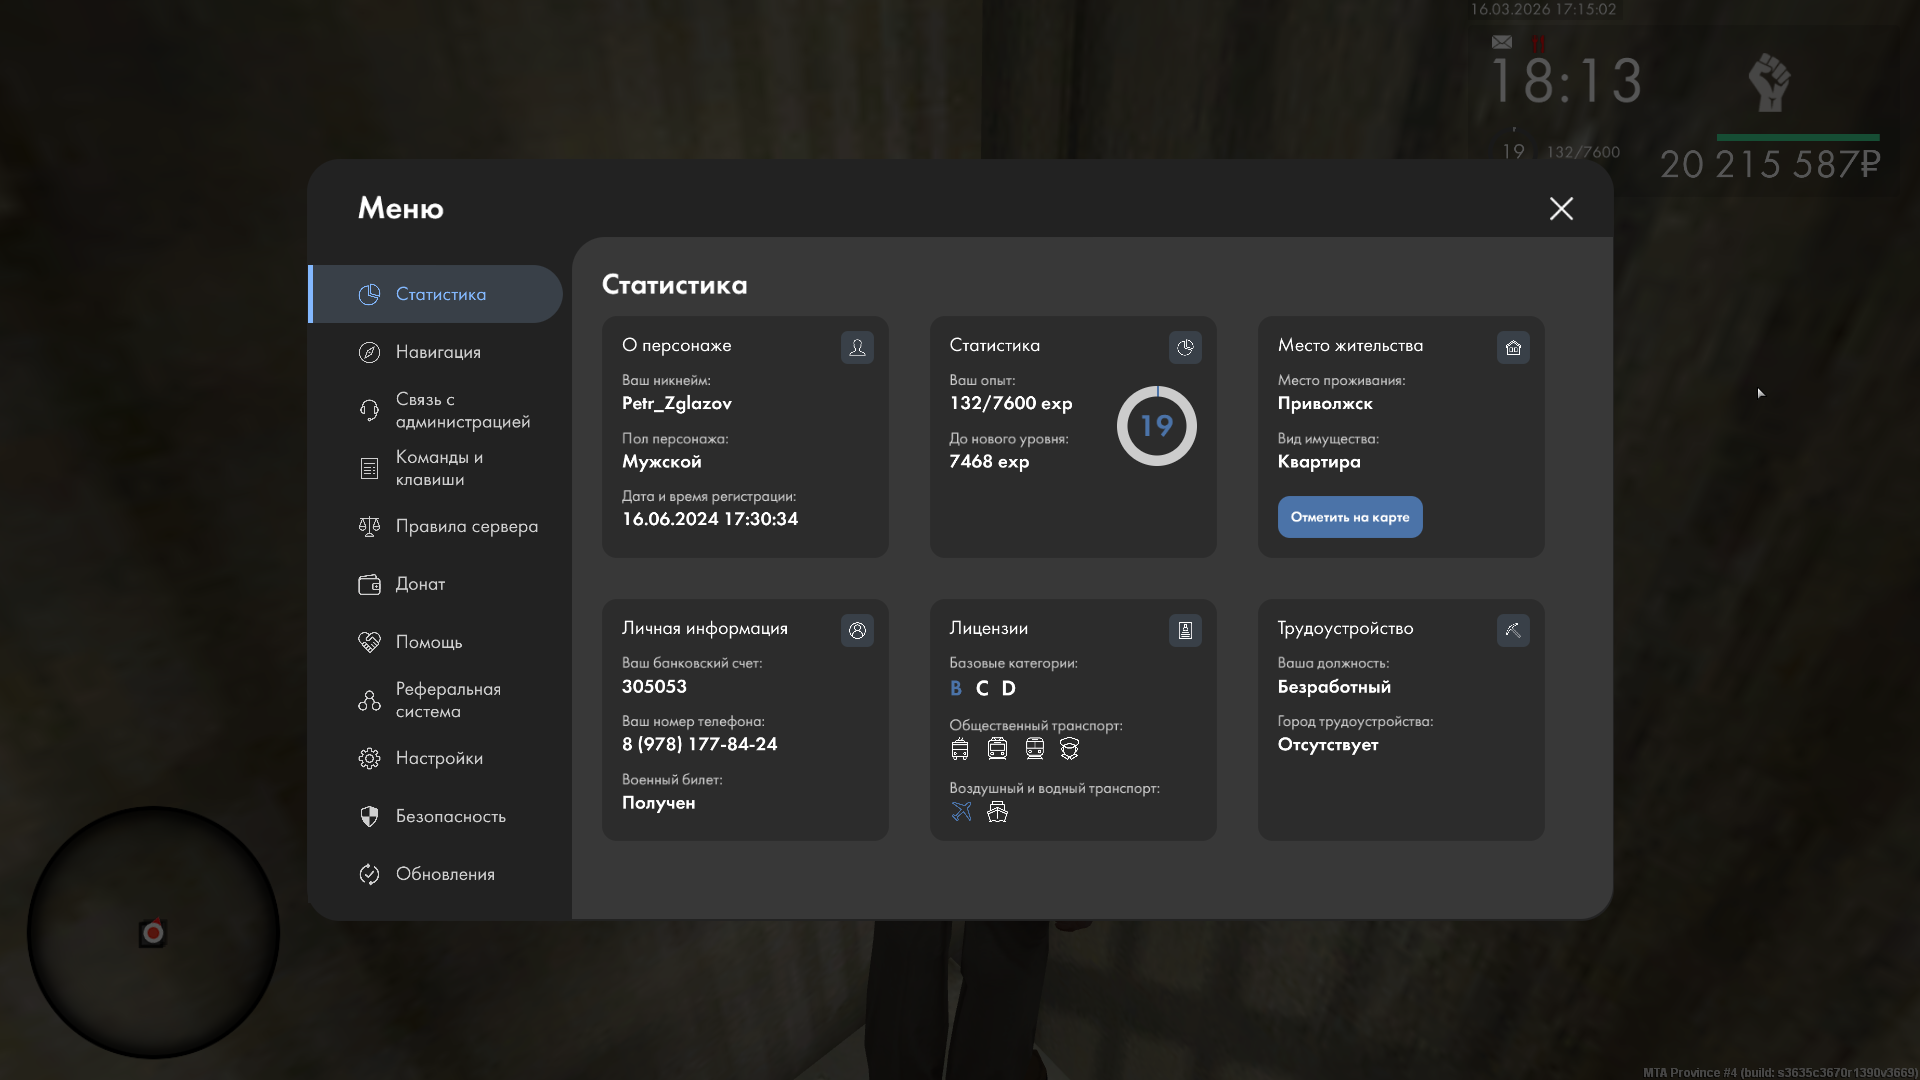
Task: Close the Меню window with X
Action: click(x=1561, y=208)
